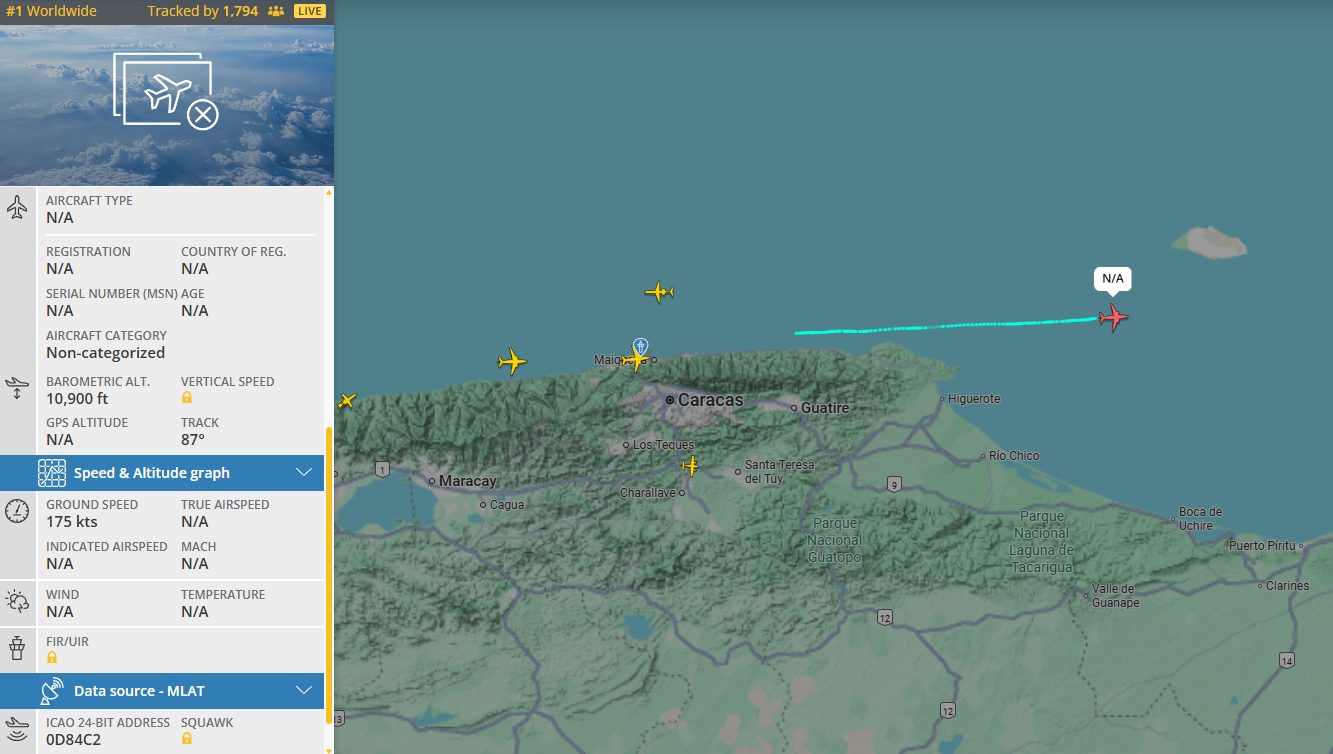Click the no-photo aircraft image placeholder

[x=167, y=92]
